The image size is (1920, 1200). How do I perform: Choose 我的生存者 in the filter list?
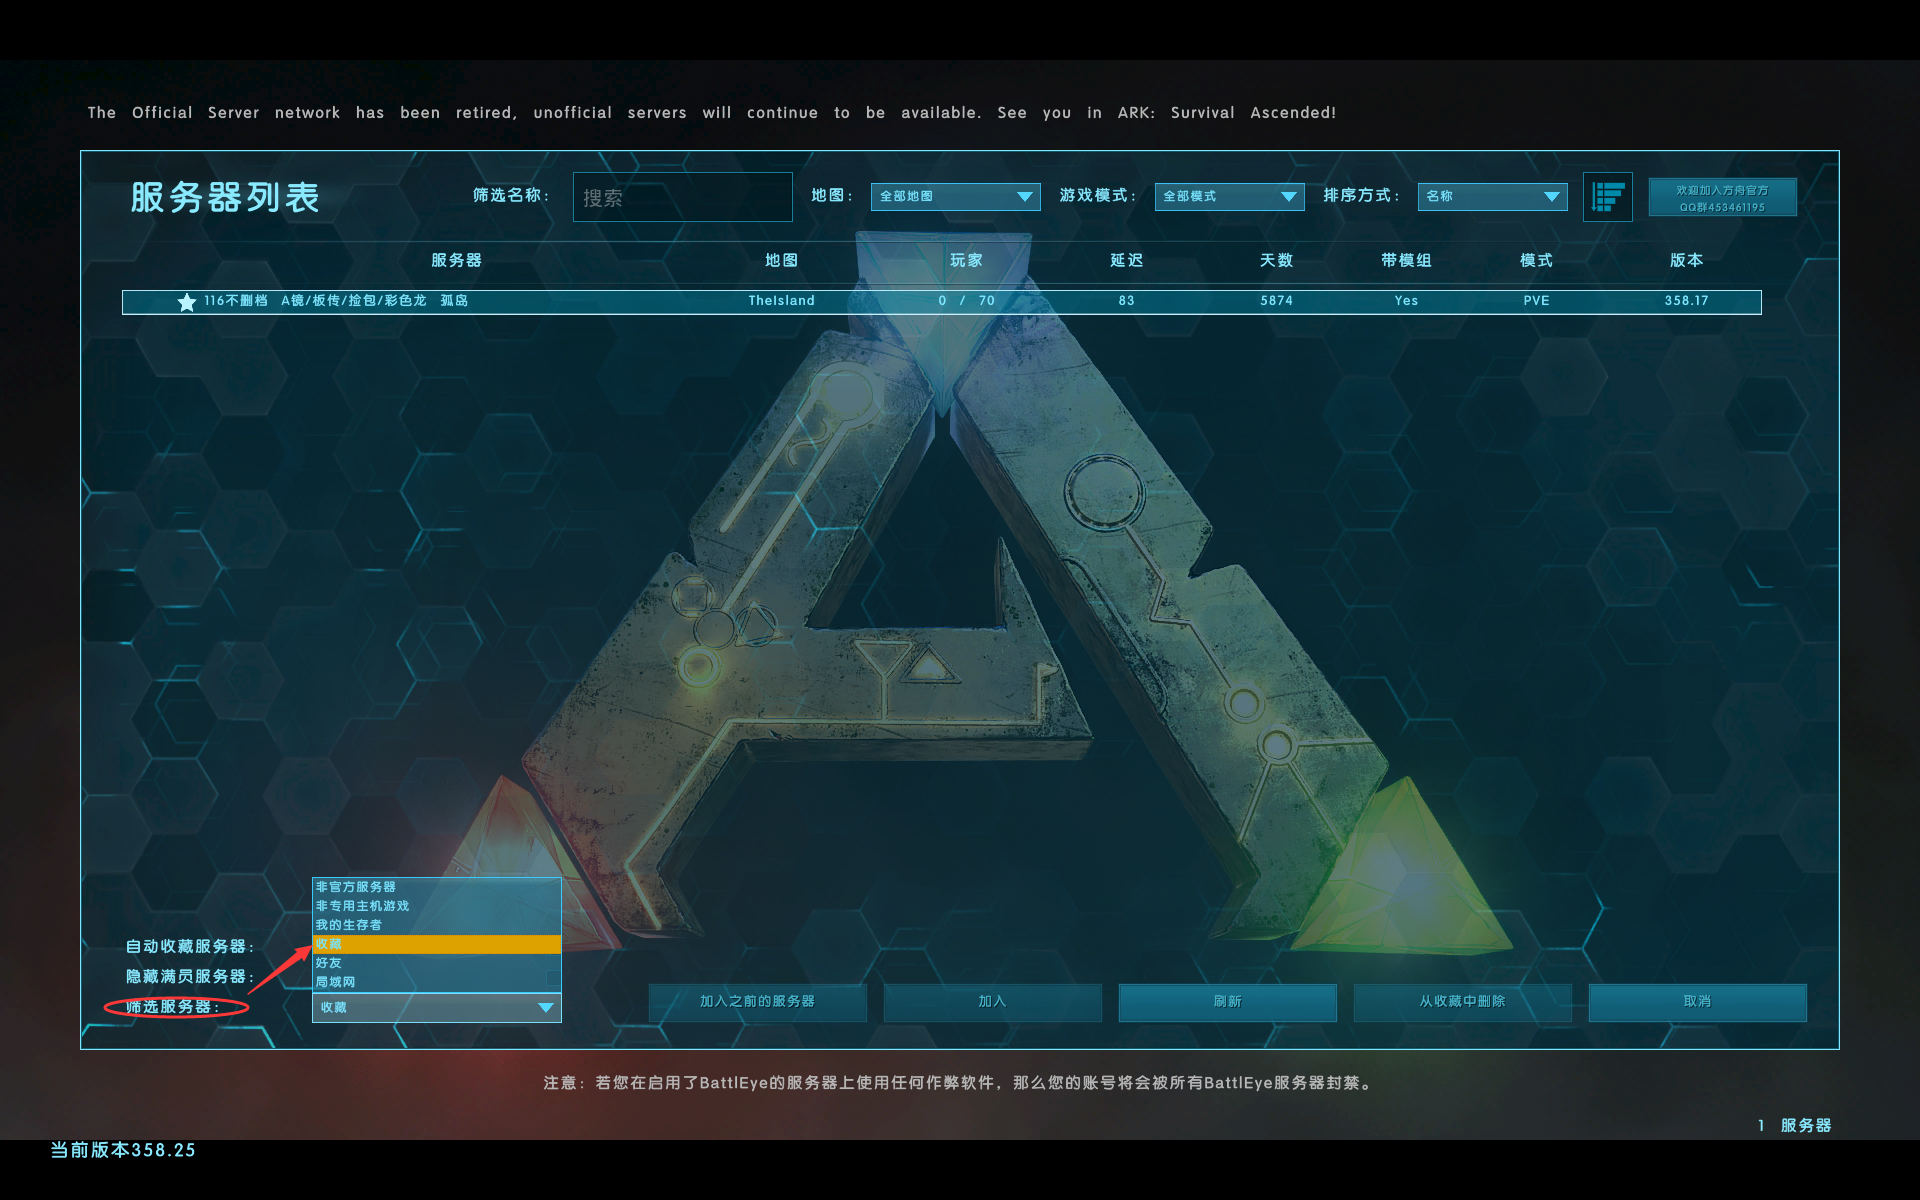coord(437,925)
